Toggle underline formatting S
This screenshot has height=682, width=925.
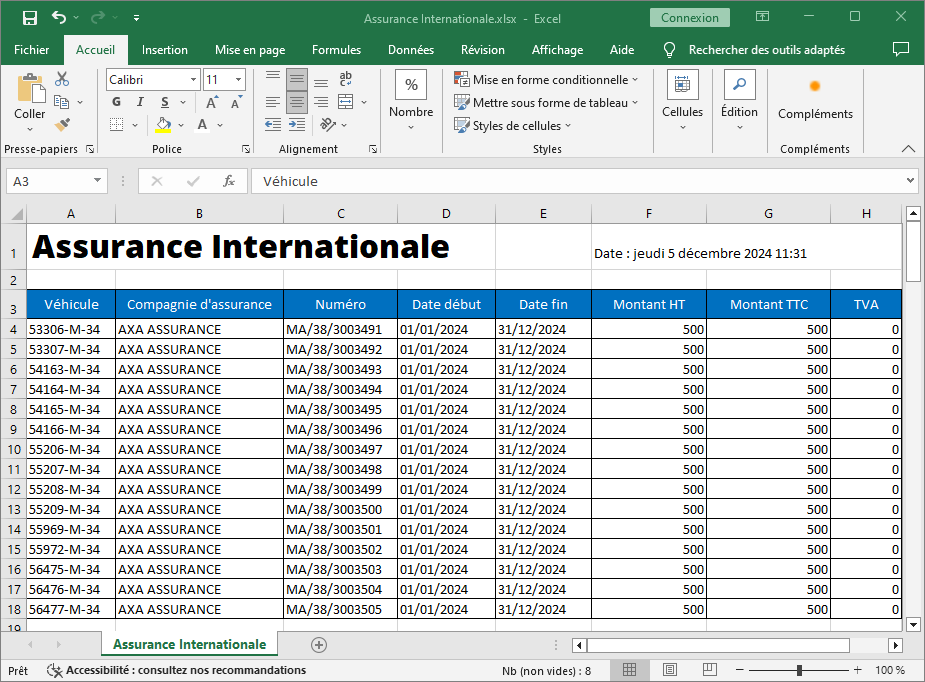click(165, 102)
